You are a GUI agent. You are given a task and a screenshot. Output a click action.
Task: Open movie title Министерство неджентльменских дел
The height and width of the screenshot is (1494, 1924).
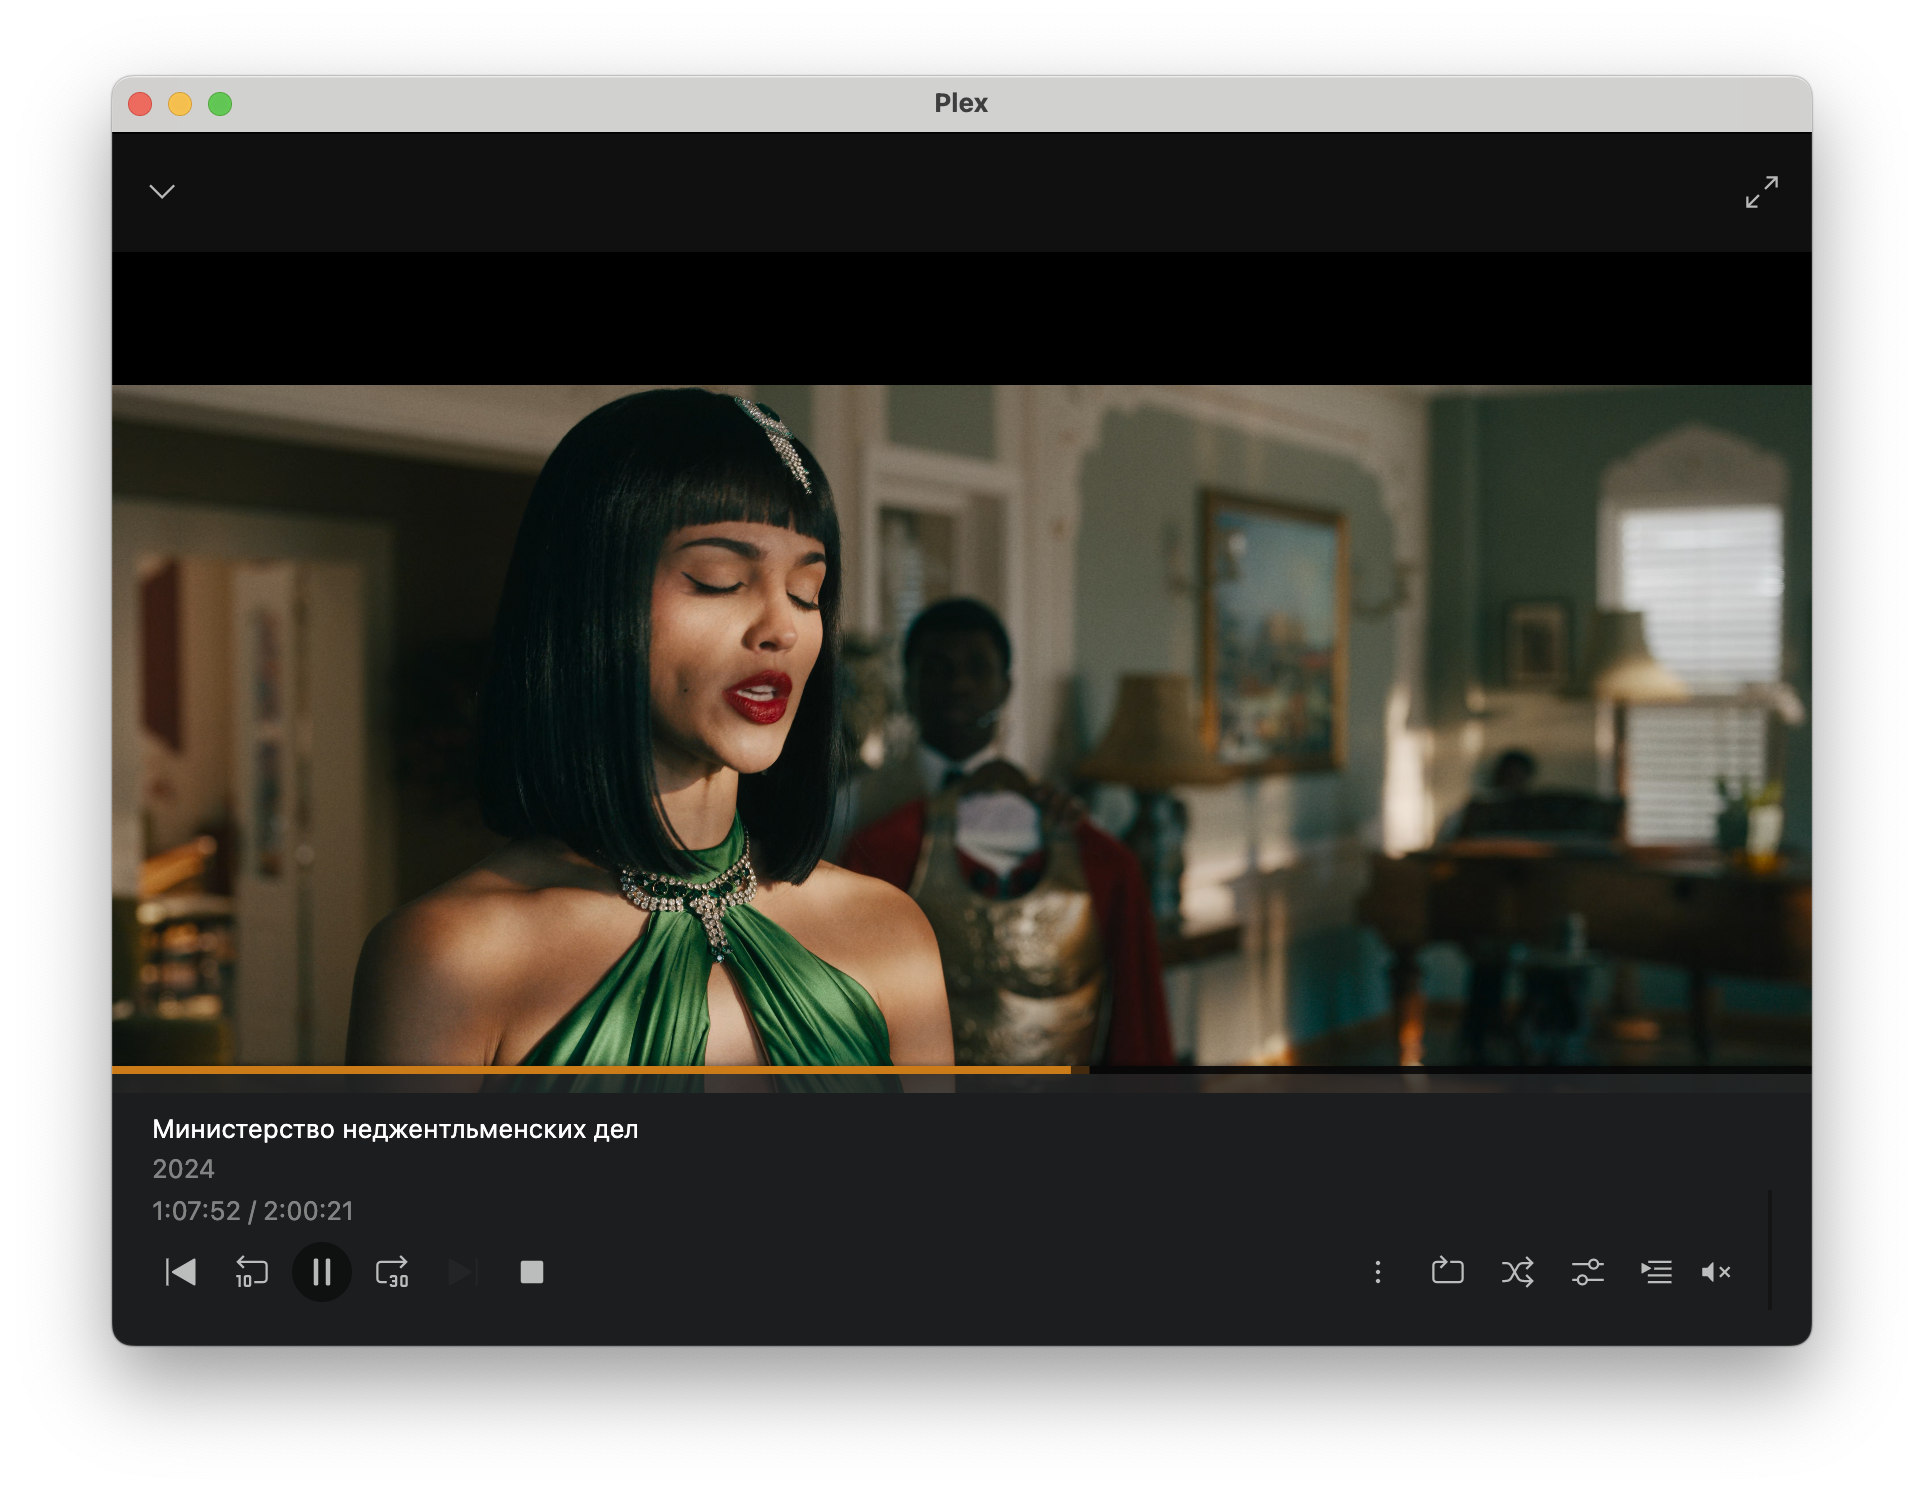click(x=395, y=1129)
